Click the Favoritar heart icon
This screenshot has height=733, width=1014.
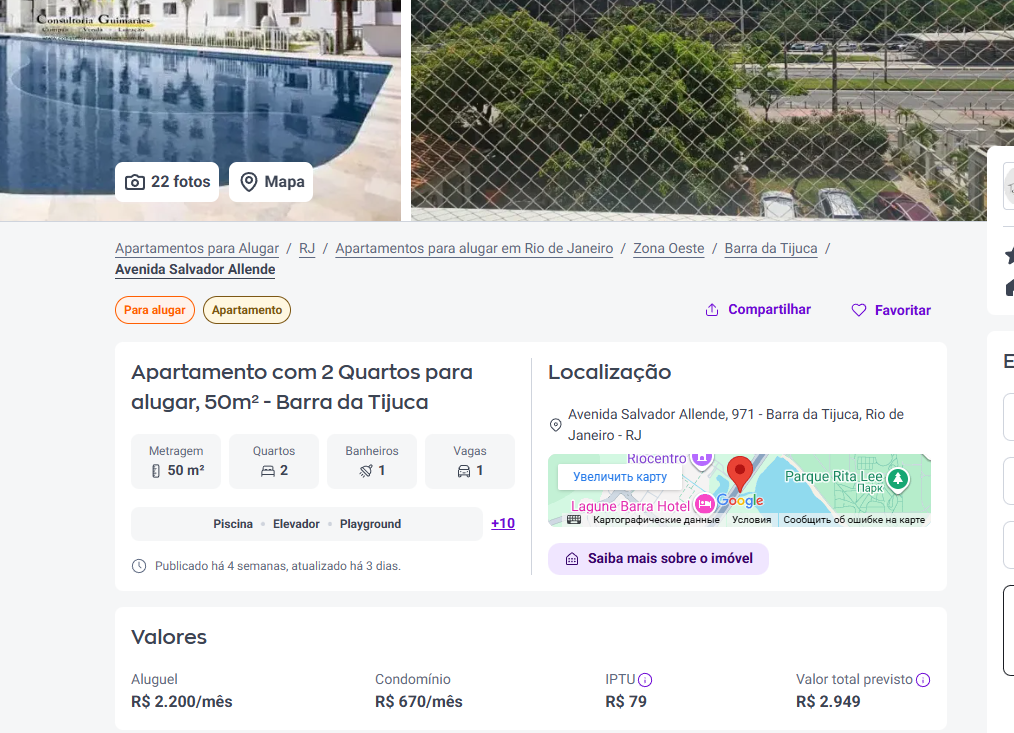[x=858, y=311]
